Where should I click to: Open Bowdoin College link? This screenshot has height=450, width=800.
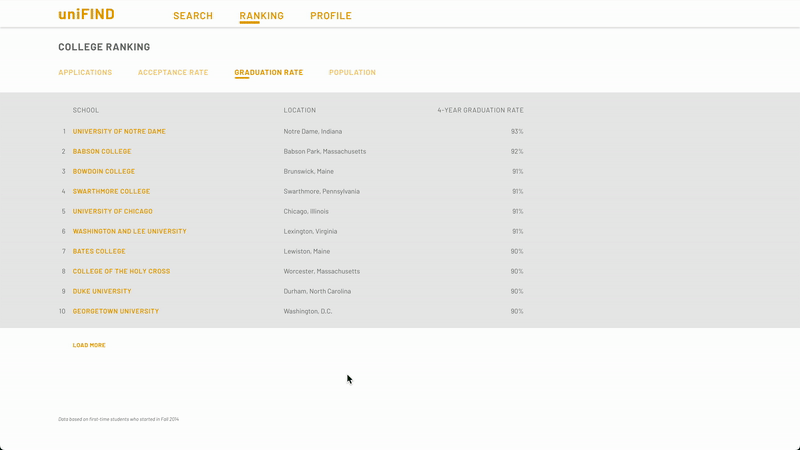pos(104,171)
